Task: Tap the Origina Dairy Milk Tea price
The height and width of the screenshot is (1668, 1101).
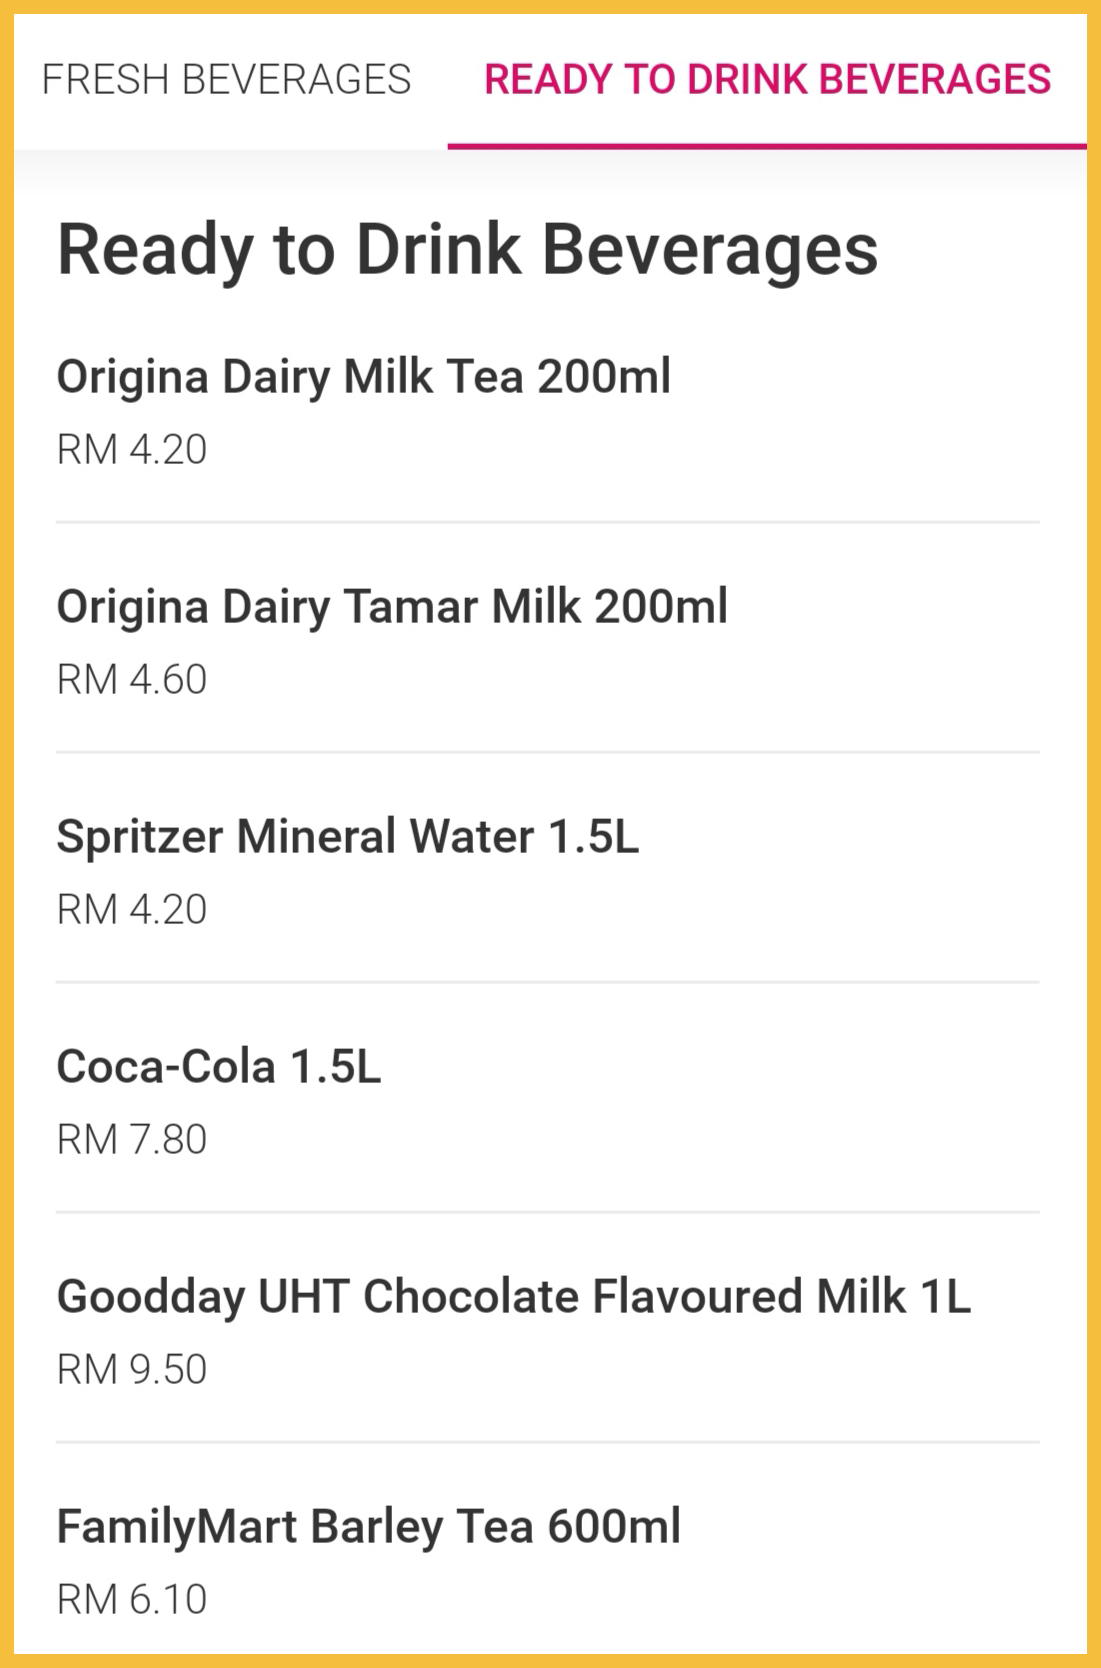Action: 132,450
